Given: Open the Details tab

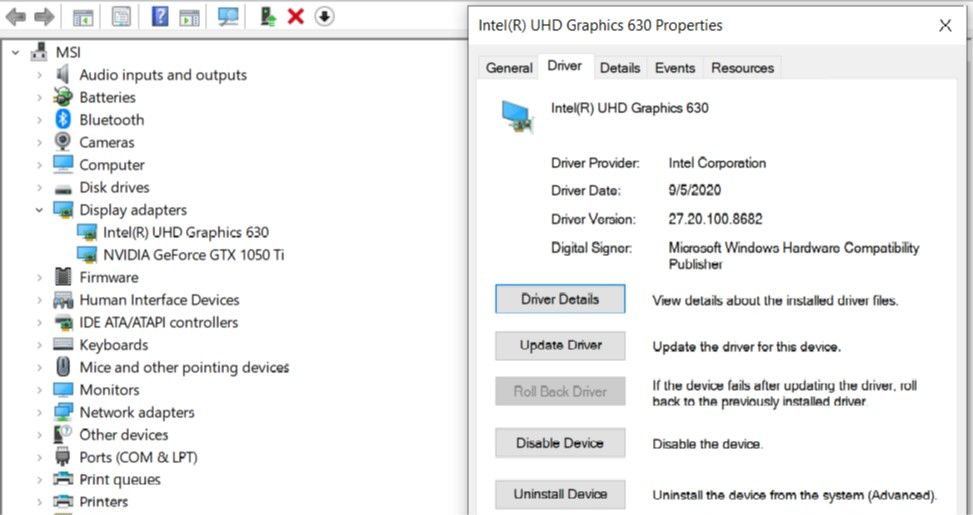Looking at the screenshot, I should (x=620, y=68).
